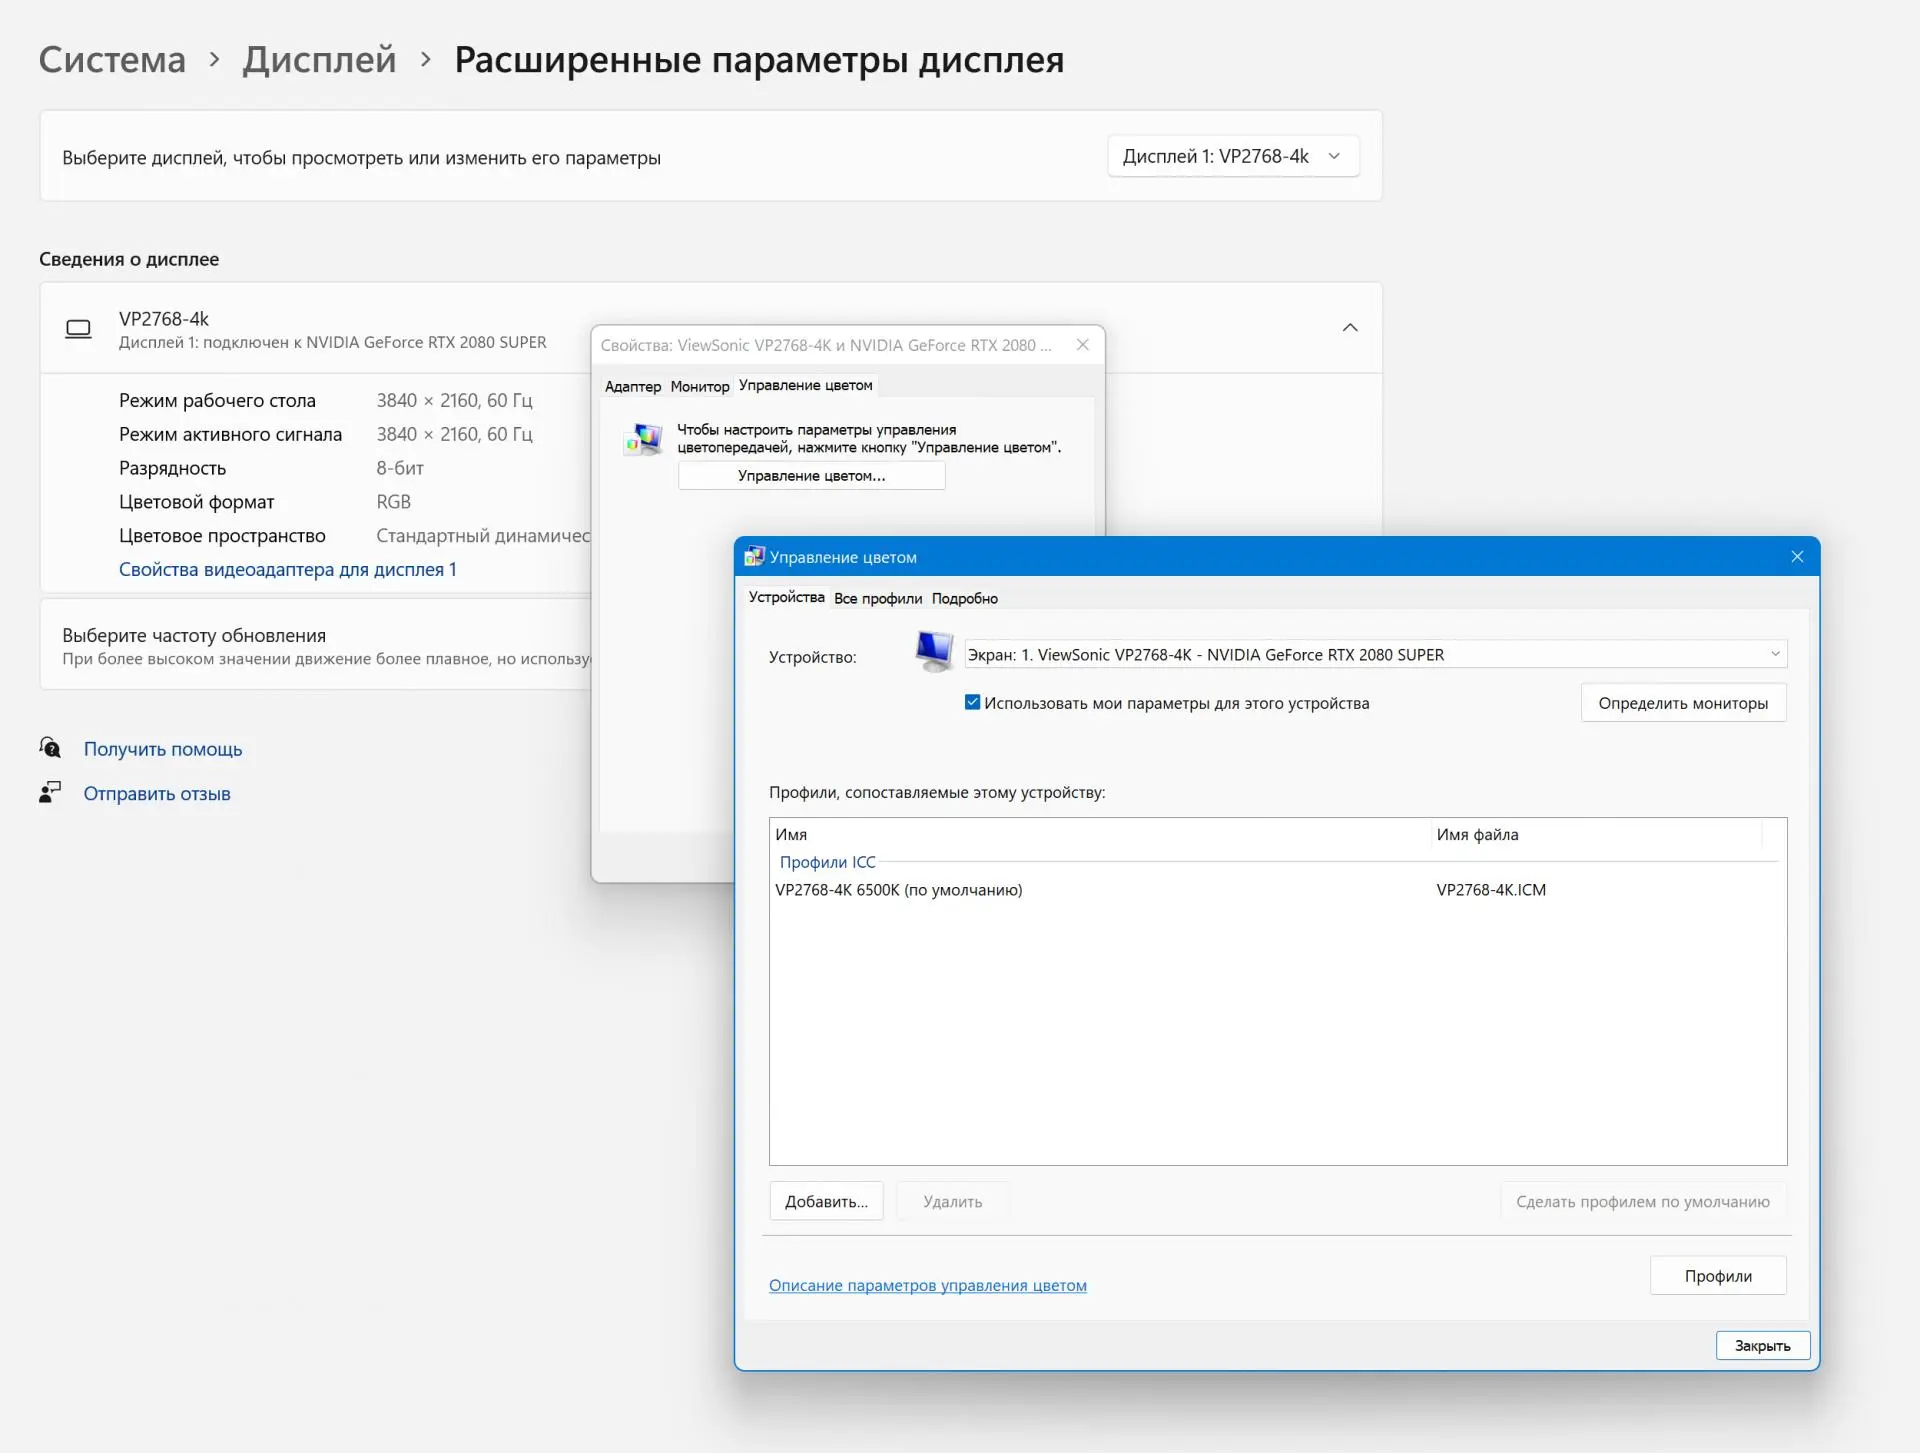
Task: Click the Отправить отзыв feedback icon
Action: (x=50, y=793)
